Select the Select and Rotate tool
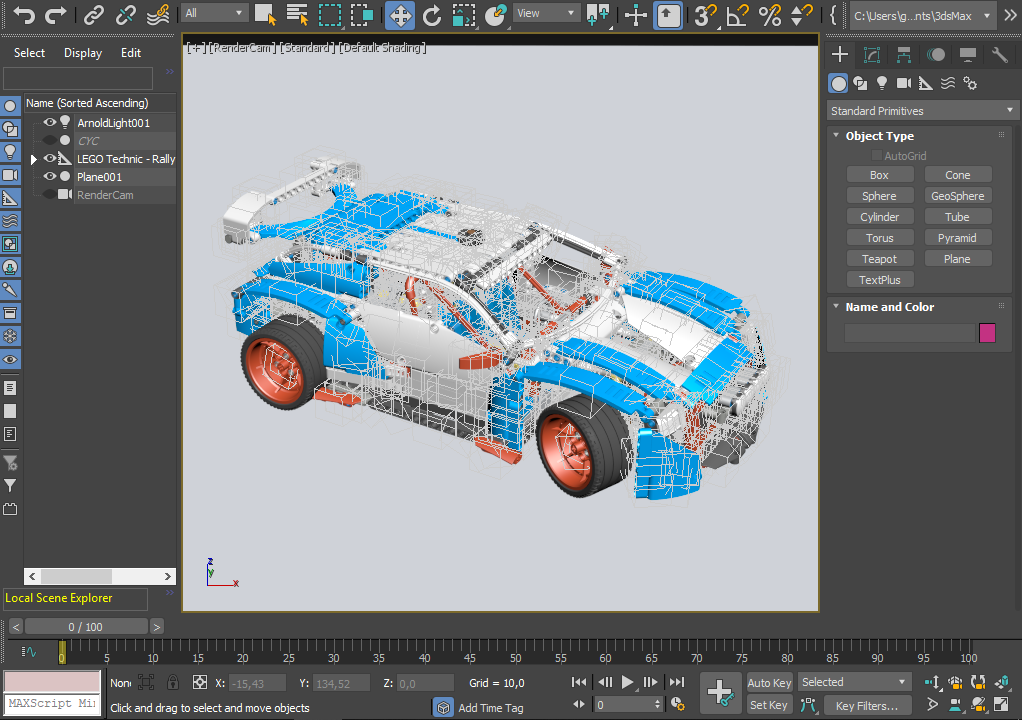 [x=432, y=14]
